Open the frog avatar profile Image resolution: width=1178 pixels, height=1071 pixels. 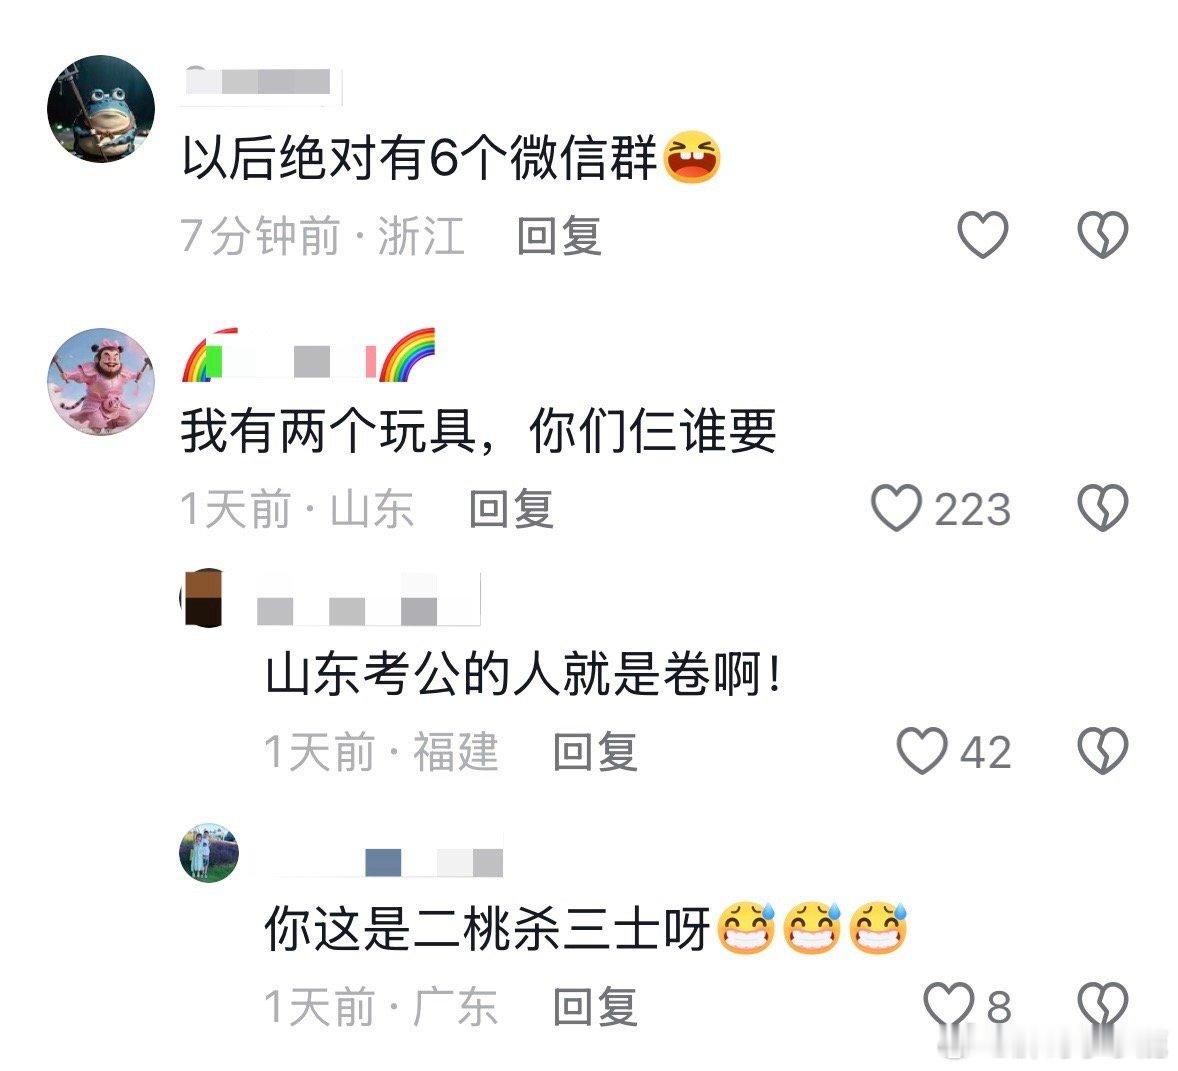pyautogui.click(x=101, y=108)
